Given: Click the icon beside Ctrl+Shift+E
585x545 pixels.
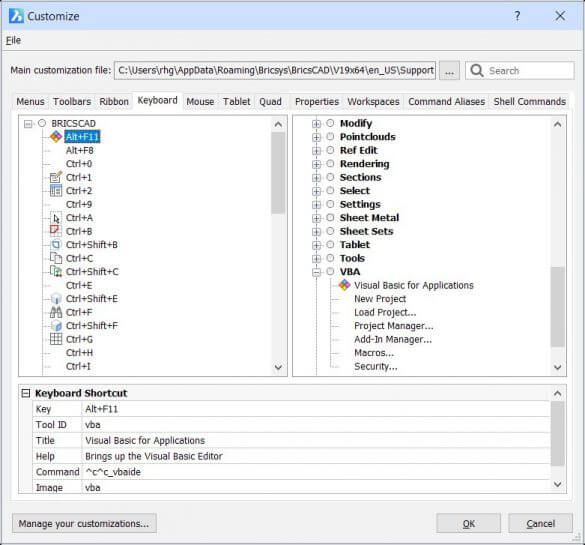Looking at the screenshot, I should tap(56, 299).
